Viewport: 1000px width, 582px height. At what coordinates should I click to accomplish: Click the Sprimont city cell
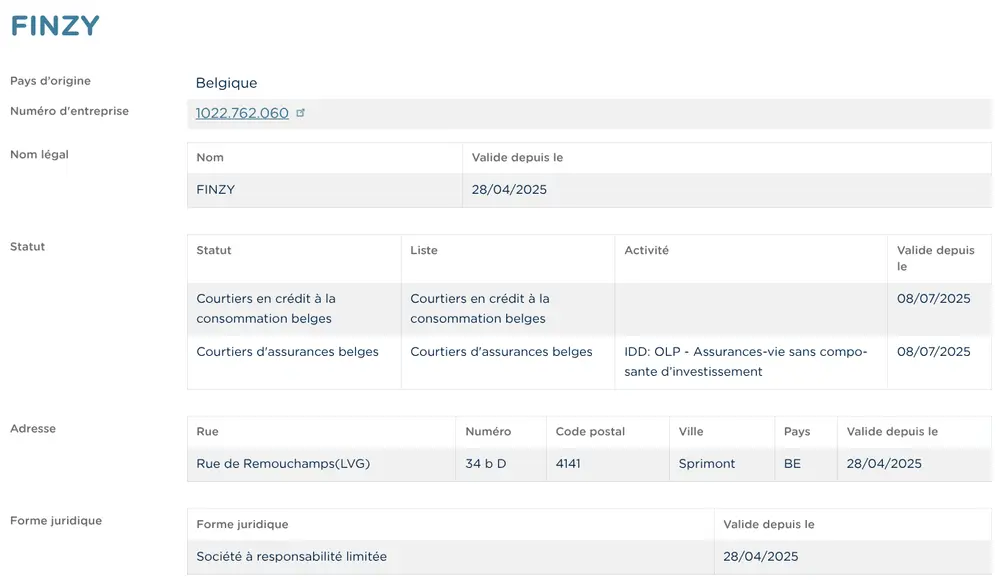point(707,464)
